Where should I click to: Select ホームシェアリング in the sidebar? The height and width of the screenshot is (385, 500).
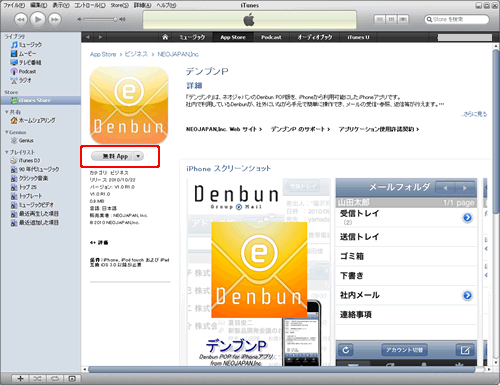33,120
